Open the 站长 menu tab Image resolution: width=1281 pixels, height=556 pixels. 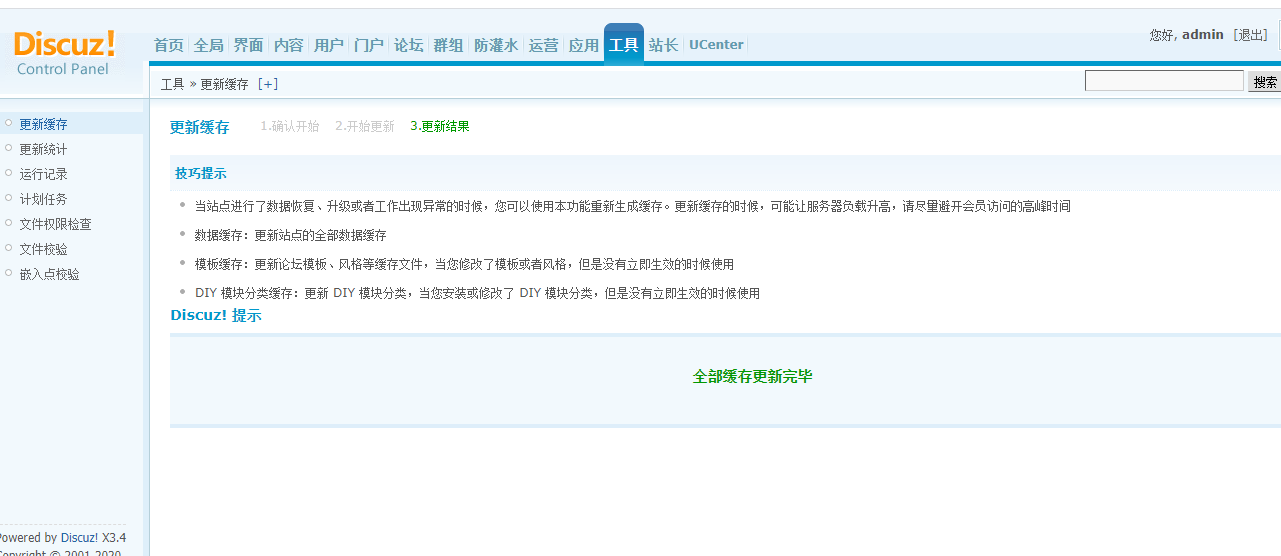[x=664, y=45]
